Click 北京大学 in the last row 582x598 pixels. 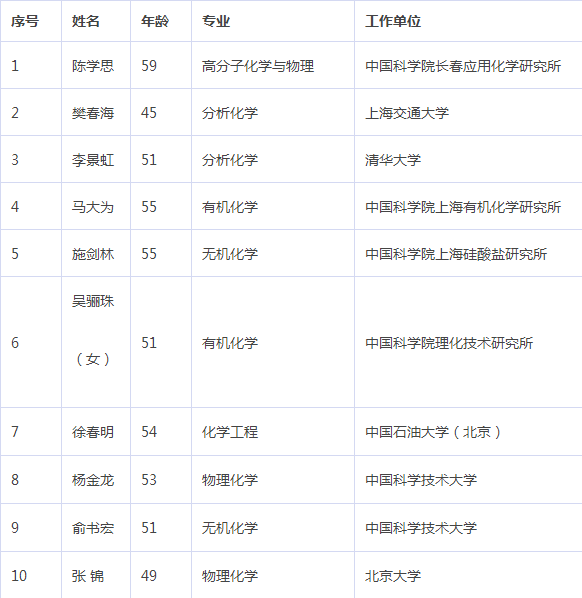coord(393,576)
